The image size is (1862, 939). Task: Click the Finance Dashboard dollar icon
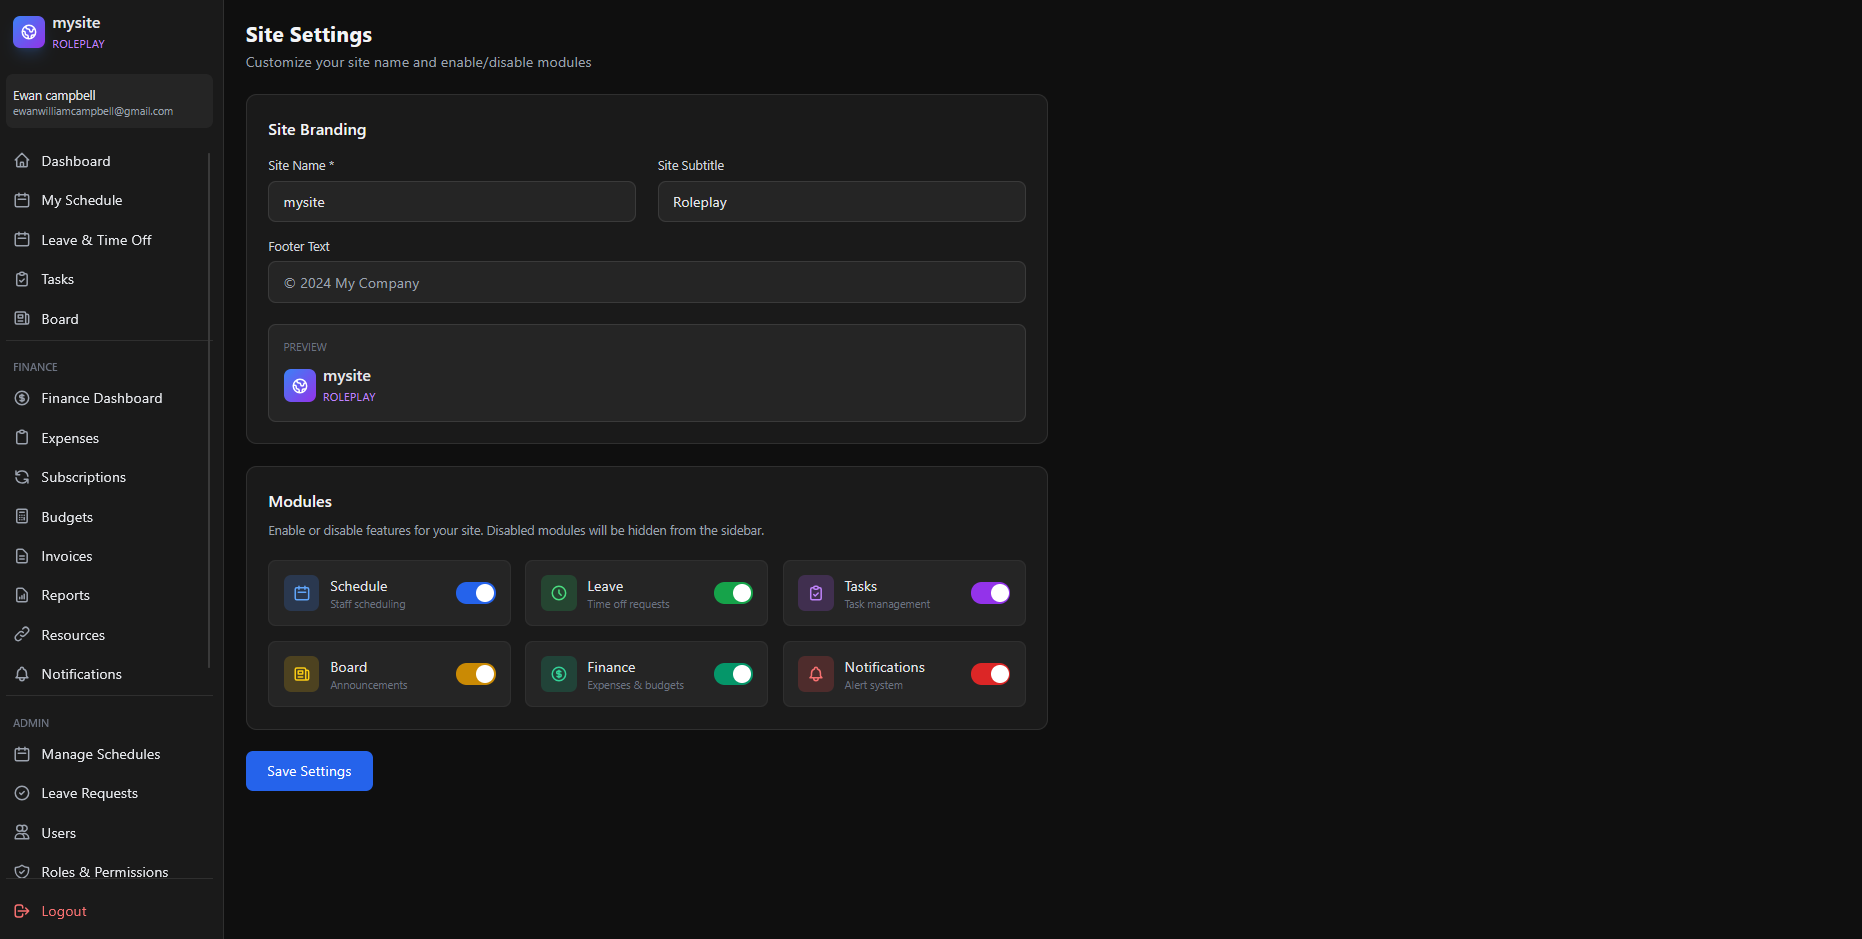[22, 398]
